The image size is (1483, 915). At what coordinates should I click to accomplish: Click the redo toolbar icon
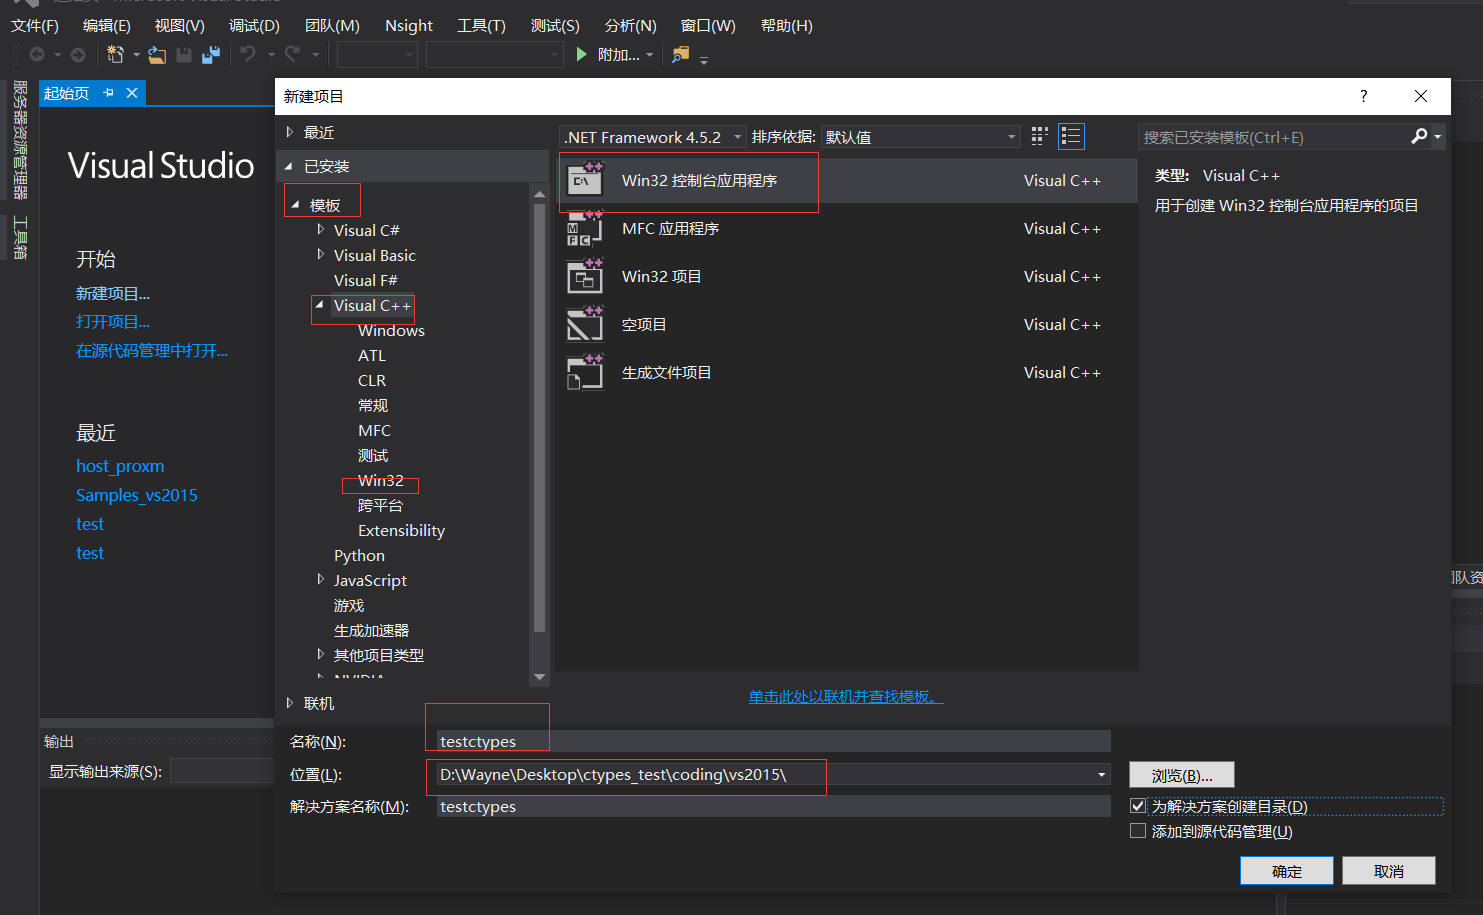[x=292, y=54]
